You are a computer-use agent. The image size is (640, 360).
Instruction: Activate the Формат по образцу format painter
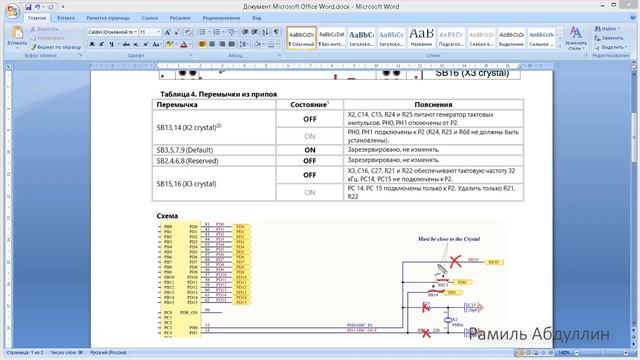coord(56,47)
